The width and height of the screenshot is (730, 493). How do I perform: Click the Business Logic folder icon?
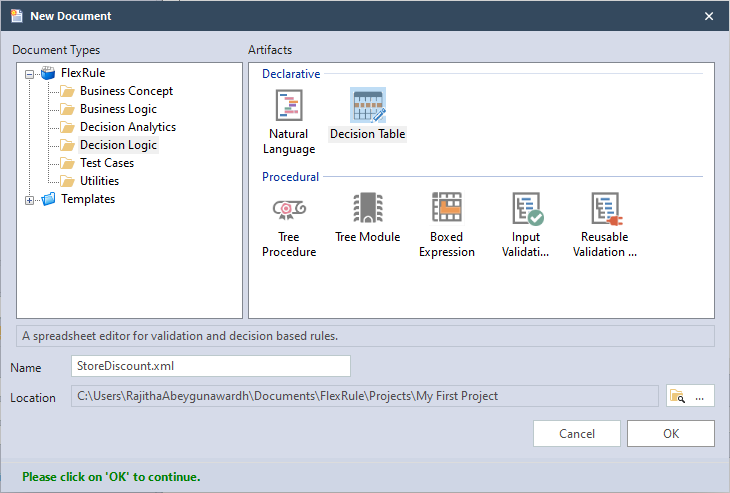(x=68, y=109)
